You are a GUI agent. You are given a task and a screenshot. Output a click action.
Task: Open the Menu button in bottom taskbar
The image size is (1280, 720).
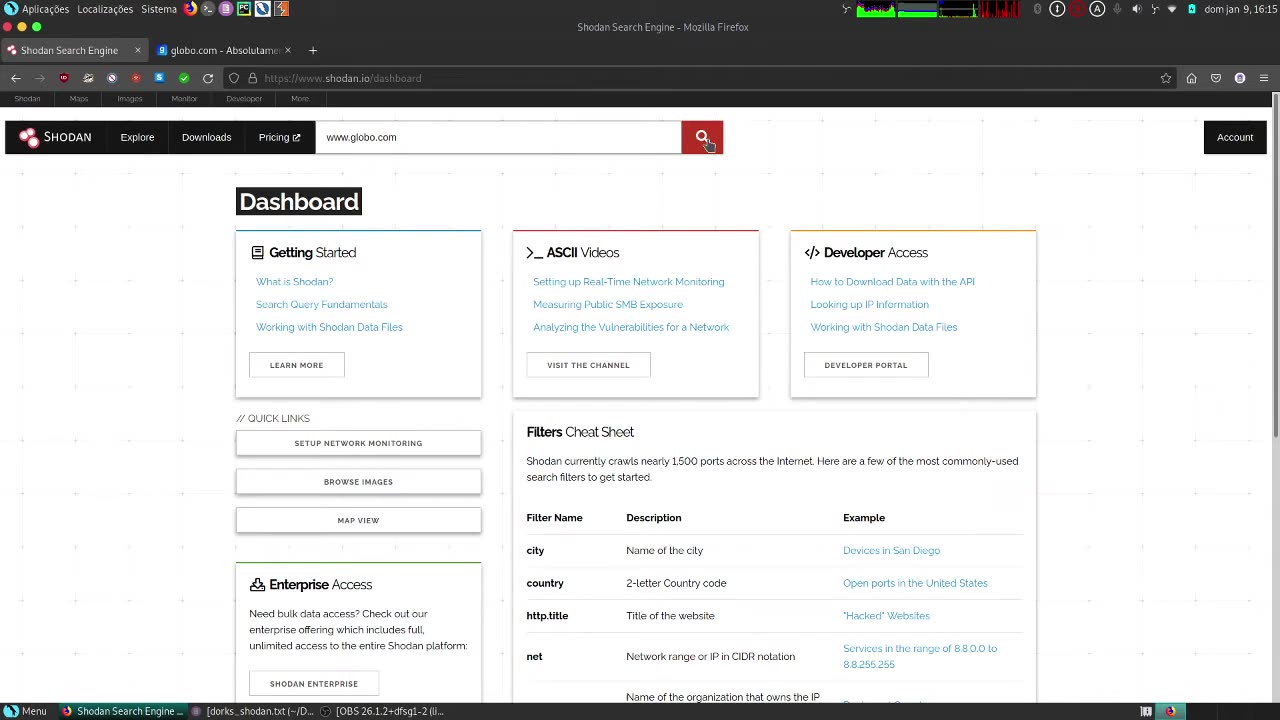pos(25,711)
